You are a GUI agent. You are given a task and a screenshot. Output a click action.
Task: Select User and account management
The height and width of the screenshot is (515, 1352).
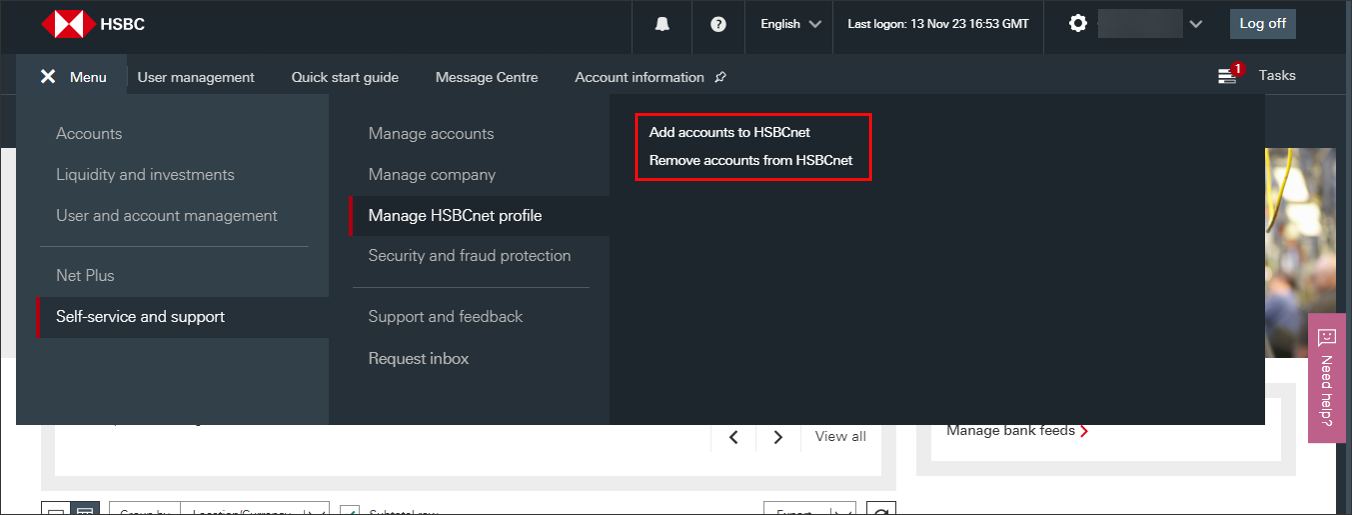tap(167, 216)
